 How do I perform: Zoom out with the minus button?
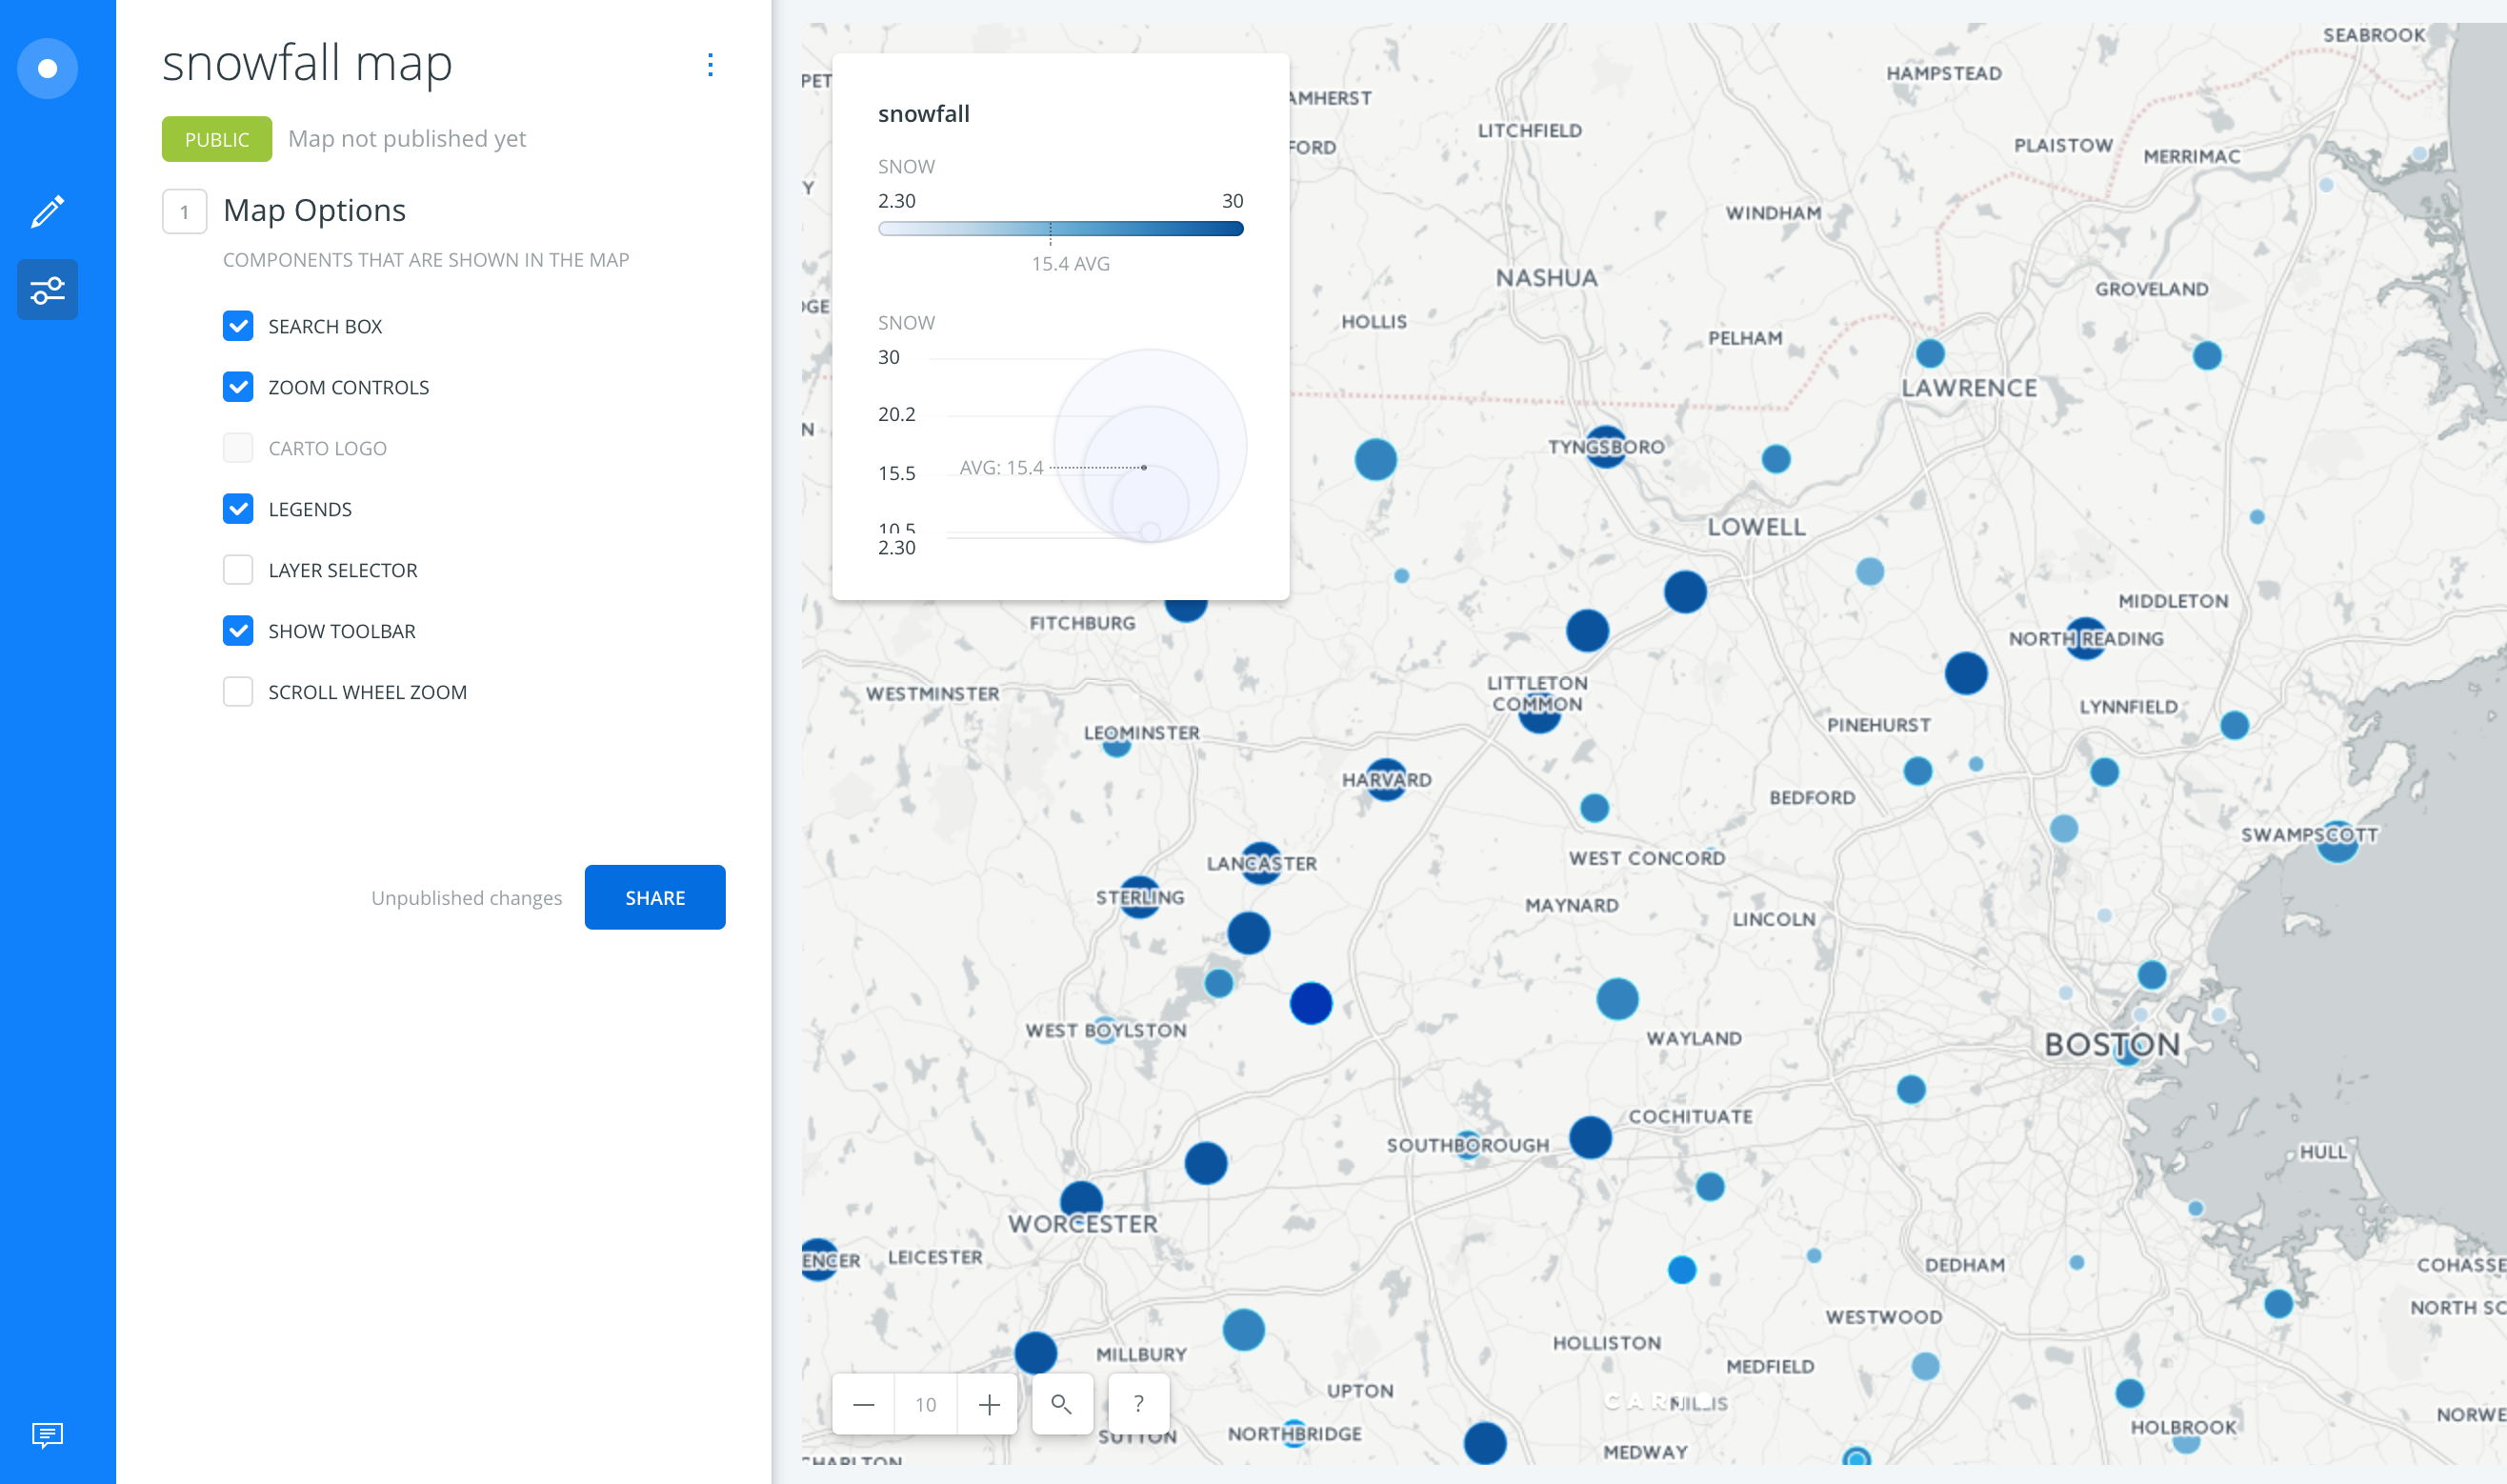click(864, 1405)
